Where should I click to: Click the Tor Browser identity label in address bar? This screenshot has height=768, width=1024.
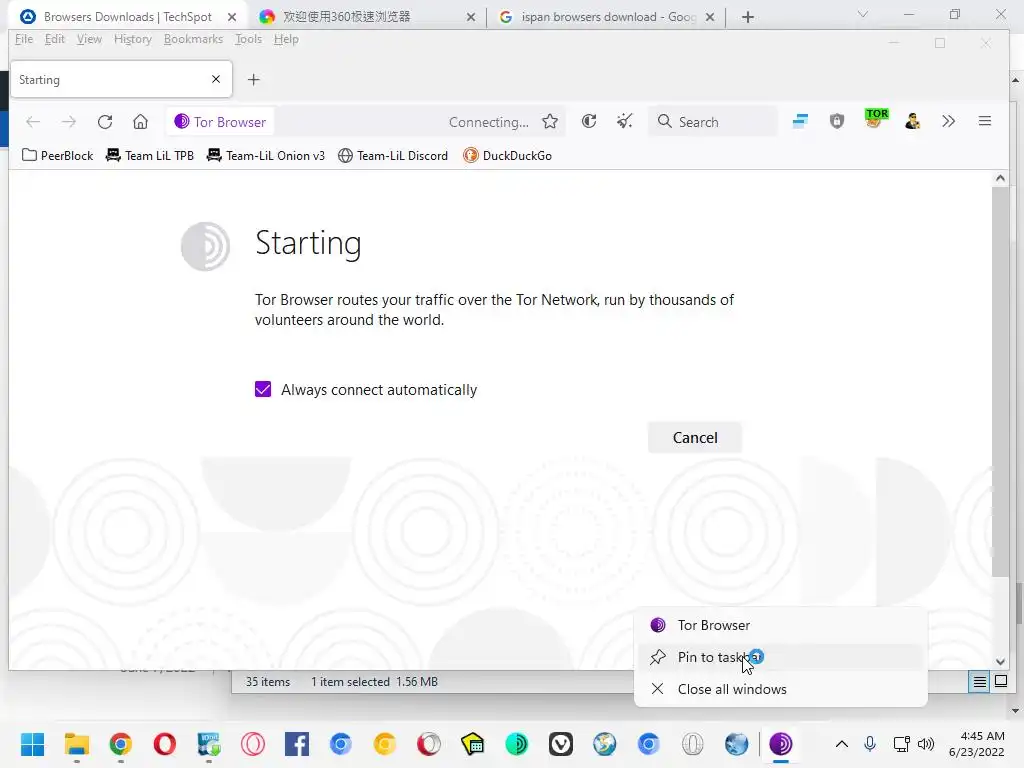point(220,122)
